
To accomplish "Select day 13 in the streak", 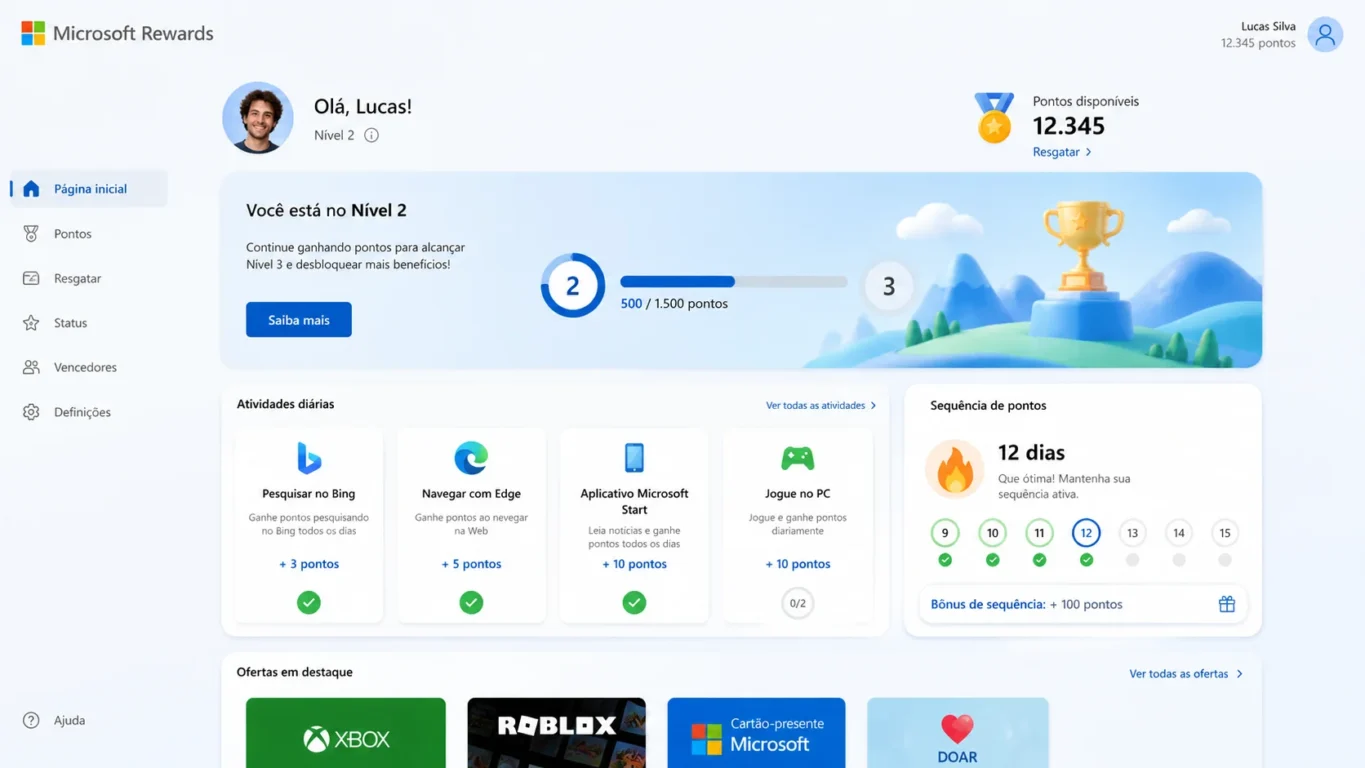I will click(1132, 533).
